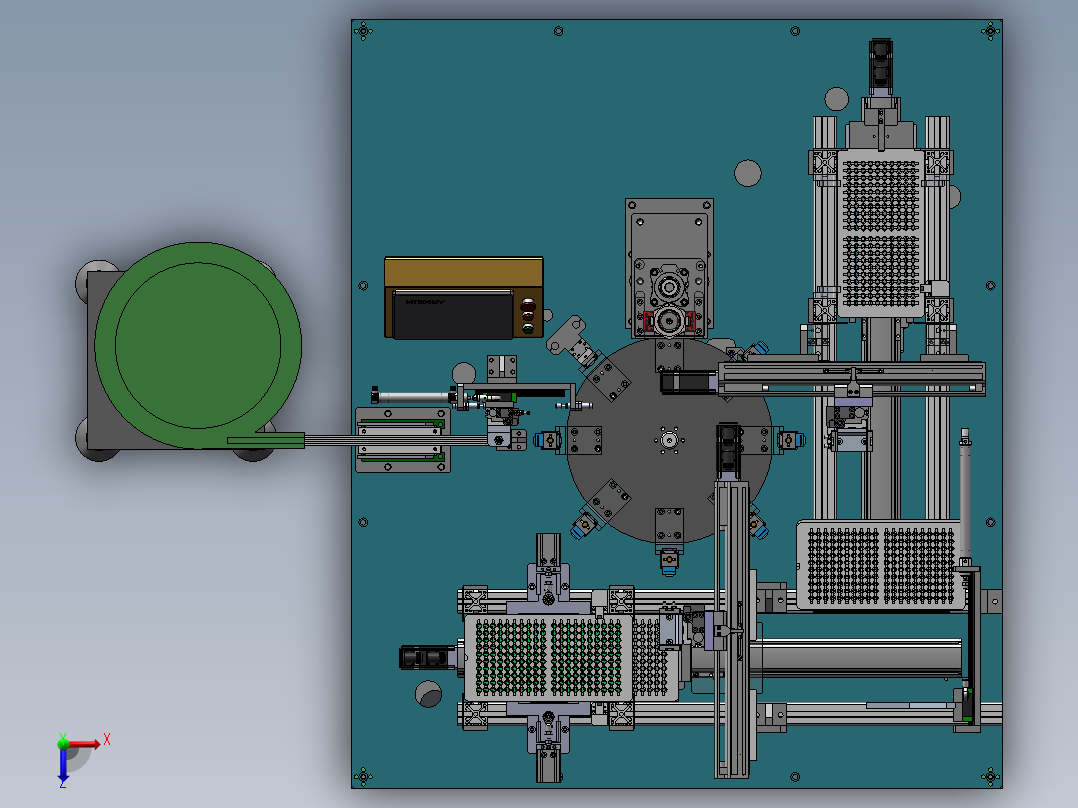The width and height of the screenshot is (1078, 808).
Task: Click the bottom-right corner mounting hole of base plate
Action: coord(990,777)
